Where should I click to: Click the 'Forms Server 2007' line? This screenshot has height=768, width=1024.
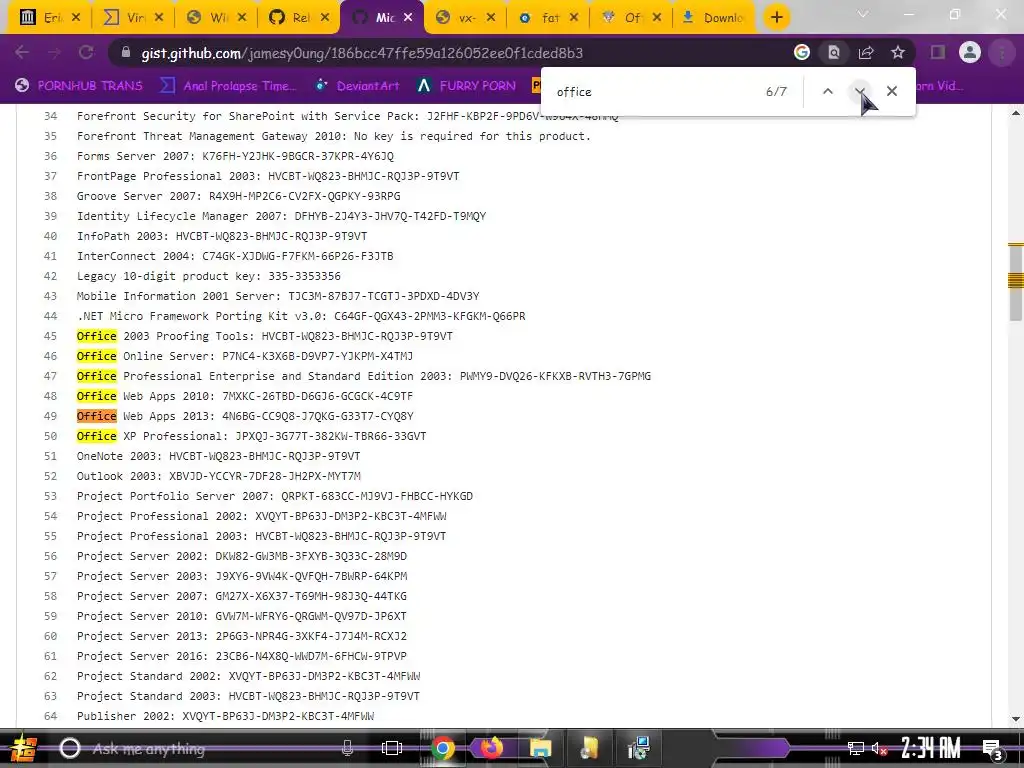[x=235, y=156]
